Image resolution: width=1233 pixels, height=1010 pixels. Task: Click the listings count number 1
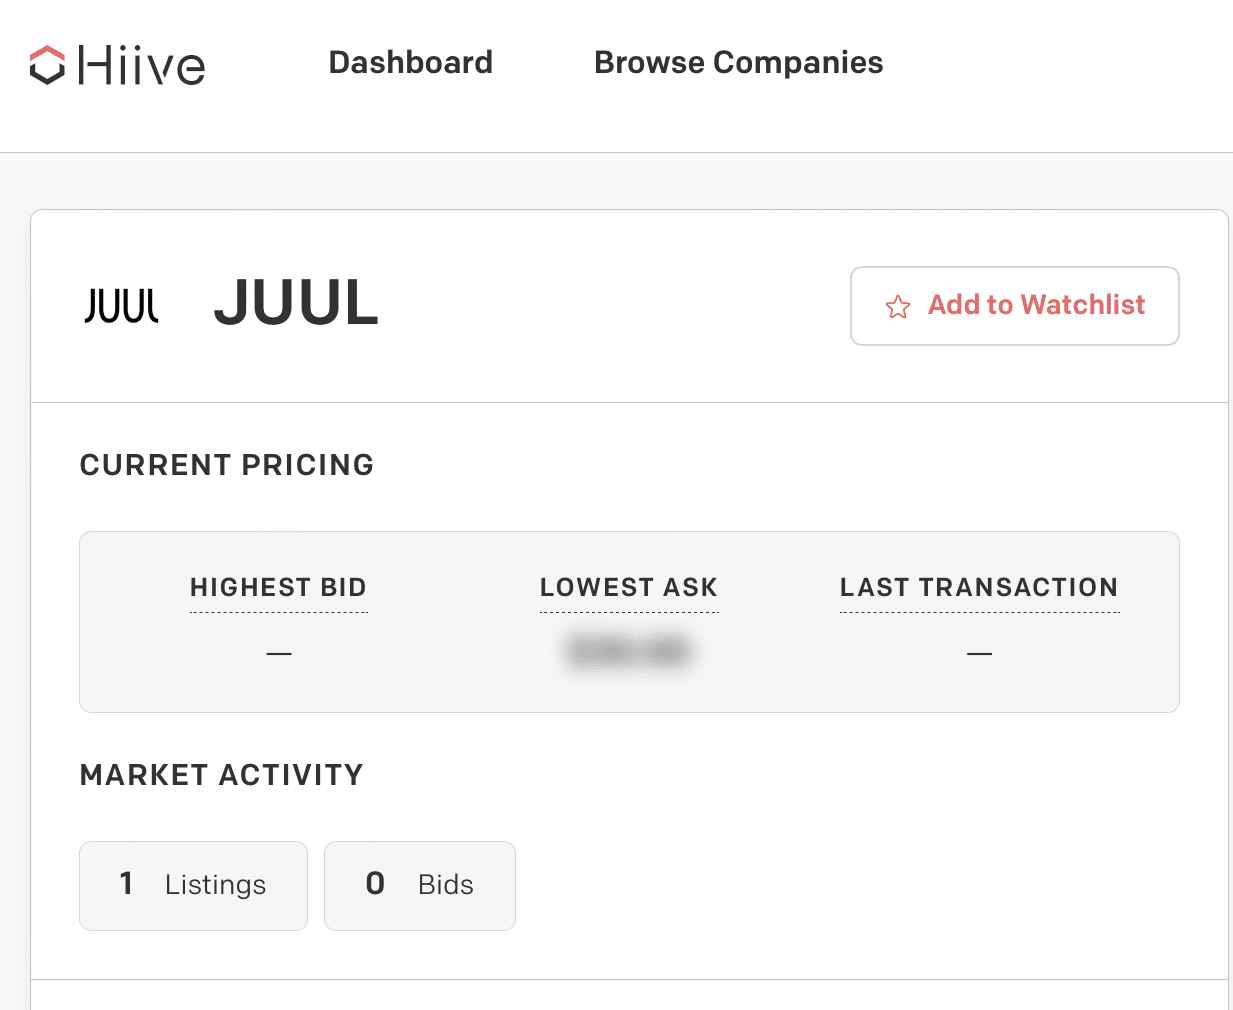click(x=126, y=884)
